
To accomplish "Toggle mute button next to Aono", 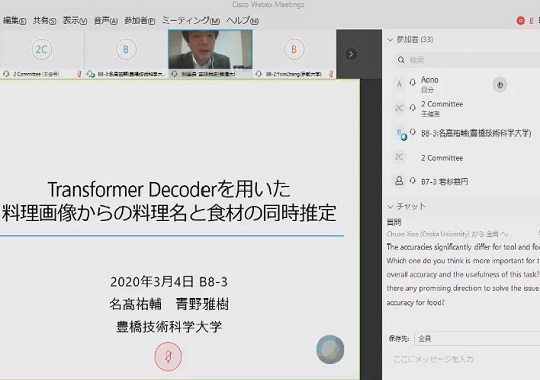I will [x=500, y=84].
